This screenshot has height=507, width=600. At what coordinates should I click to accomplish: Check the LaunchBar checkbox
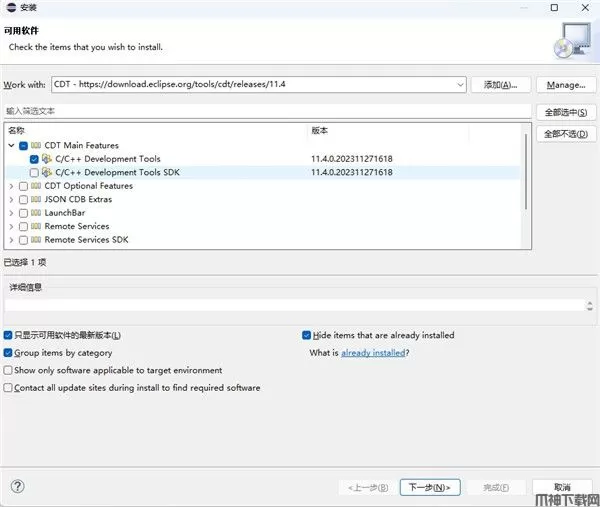pyautogui.click(x=23, y=213)
